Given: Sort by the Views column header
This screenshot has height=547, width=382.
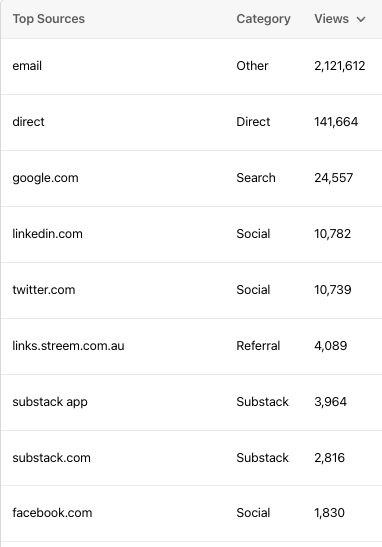Looking at the screenshot, I should pyautogui.click(x=331, y=19).
